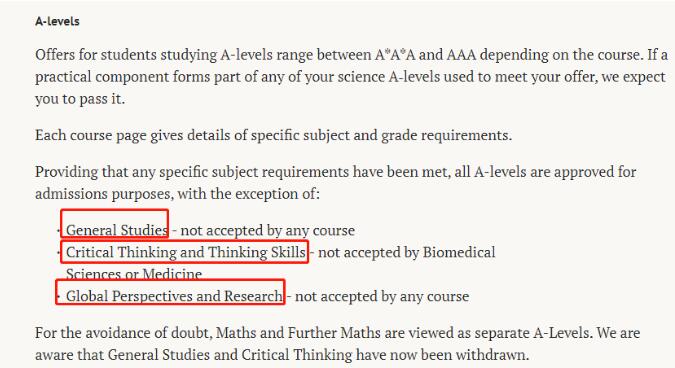Image resolution: width=675 pixels, height=368 pixels.
Task: Select the boxed General Studies text
Action: coord(117,230)
